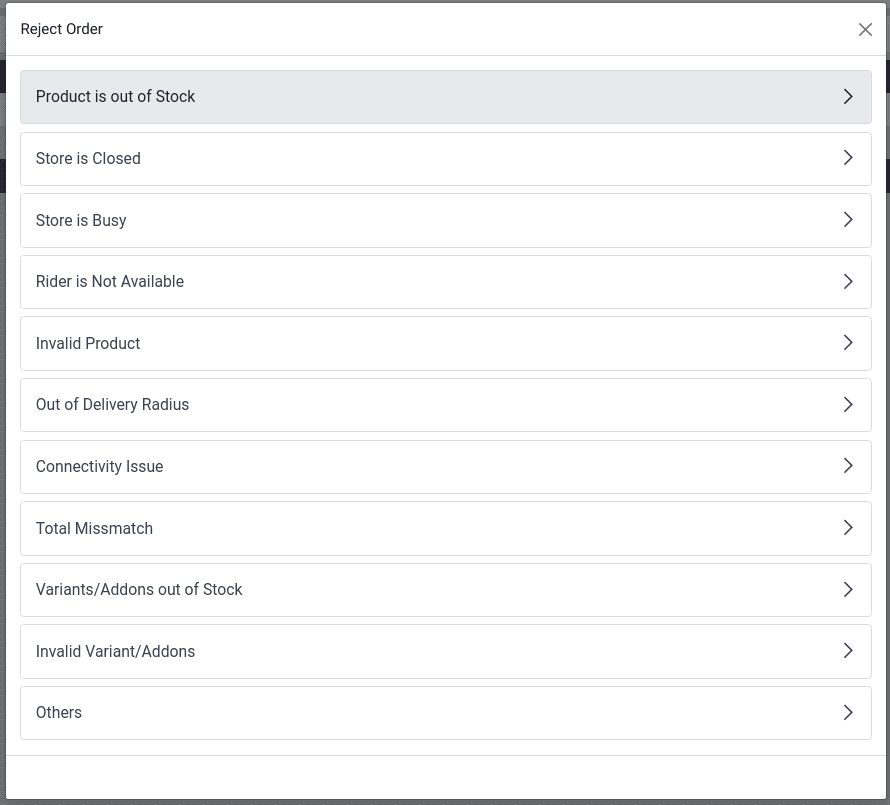This screenshot has width=890, height=805.
Task: Tap the right arrow on Store is Busy
Action: [848, 220]
